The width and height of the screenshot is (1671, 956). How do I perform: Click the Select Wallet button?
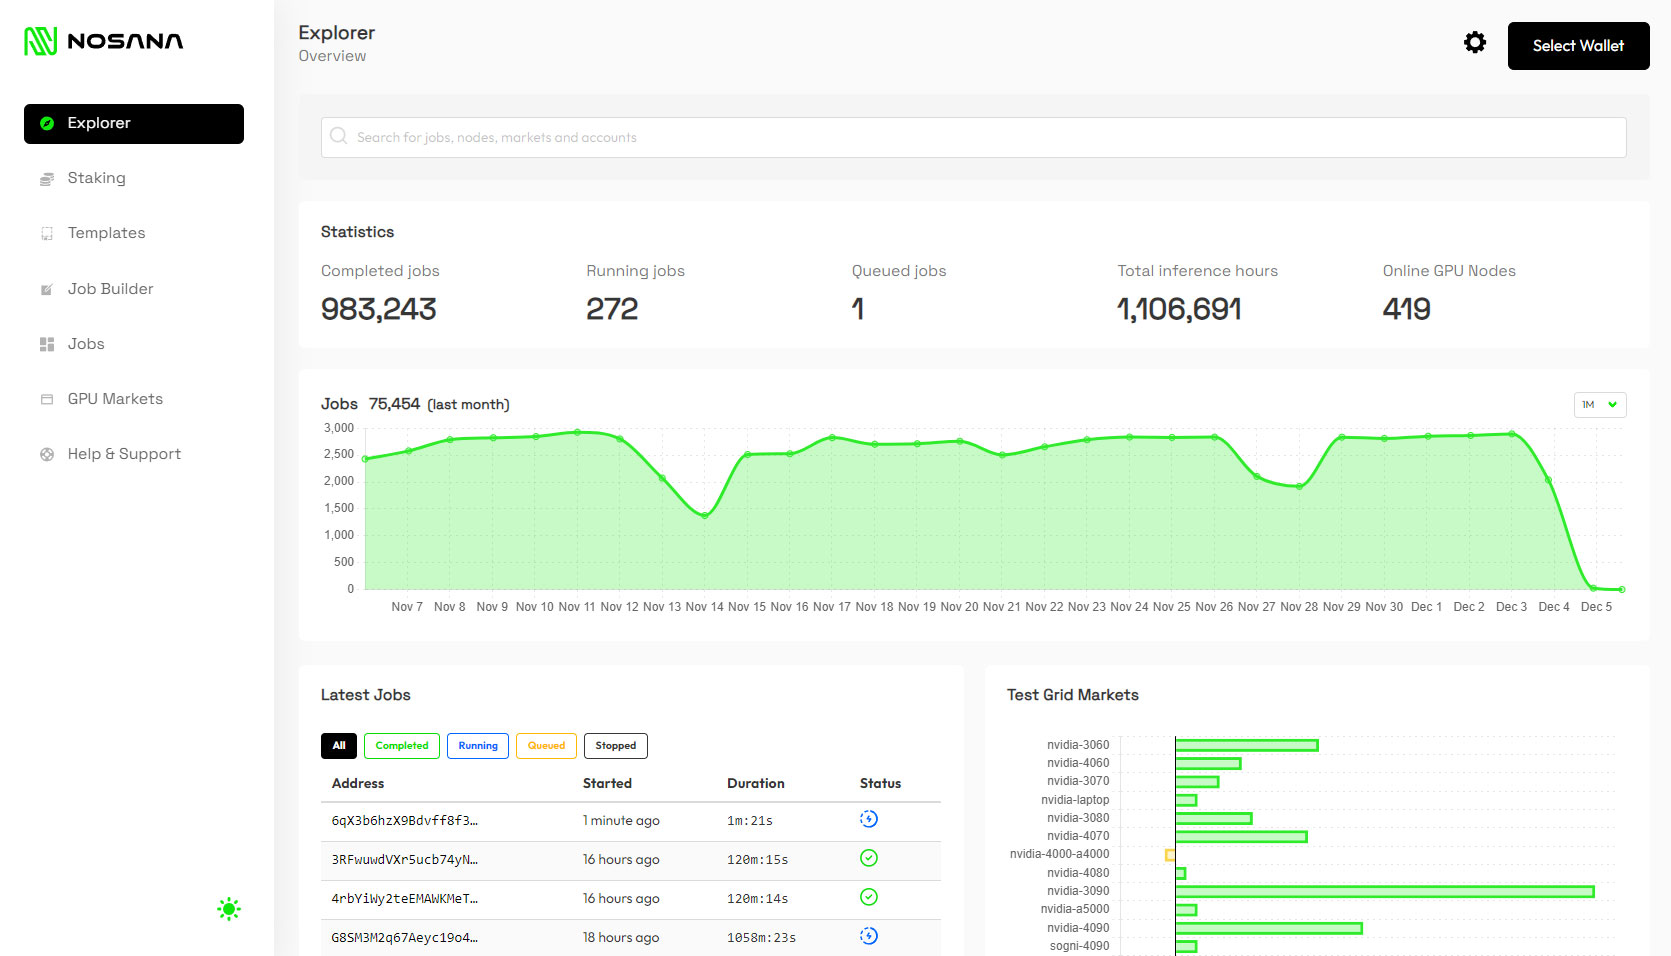coord(1578,45)
